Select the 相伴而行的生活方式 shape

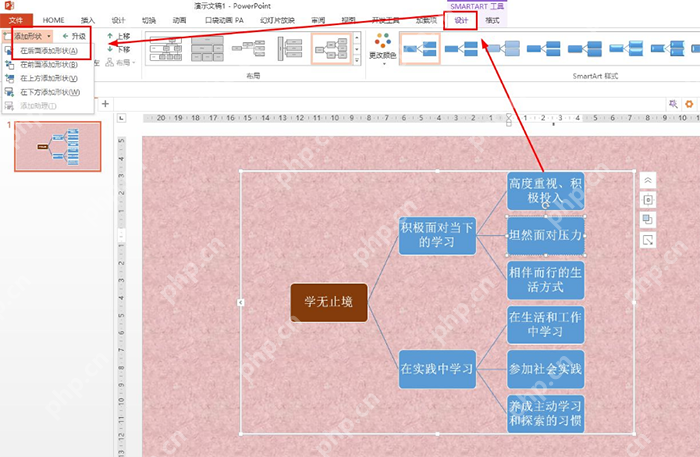546,280
